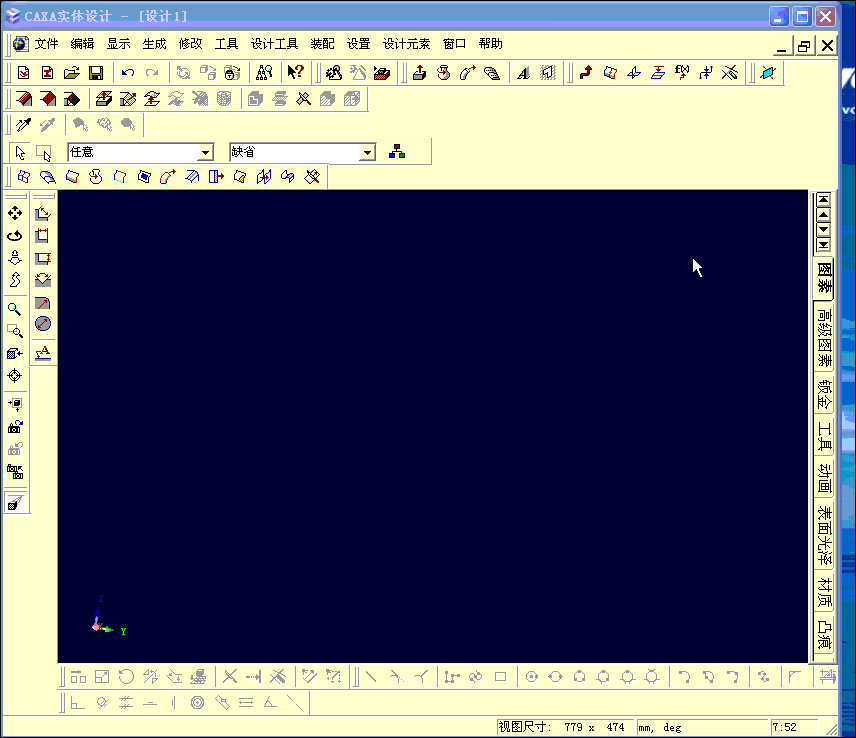Click the pan move-arrows camera tool
856x738 pixels.
(15, 213)
